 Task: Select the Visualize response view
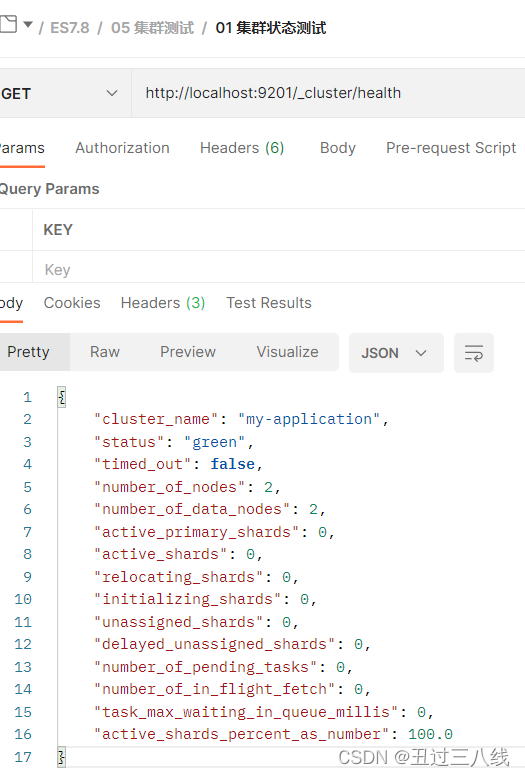tap(288, 352)
